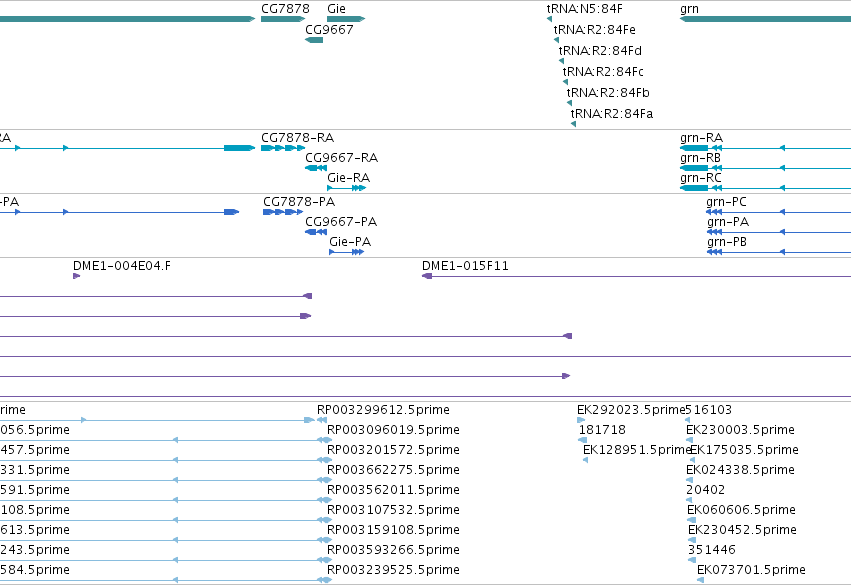Select RP003662275.5prime EST label
Screen dimensions: 851x585
(393, 470)
